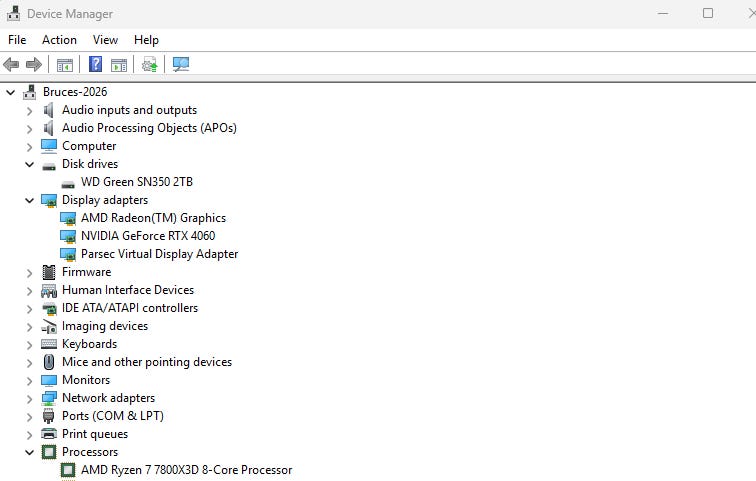Click the NVIDIA GeForce adapter icon
Screen dimensions: 756x481
68,236
